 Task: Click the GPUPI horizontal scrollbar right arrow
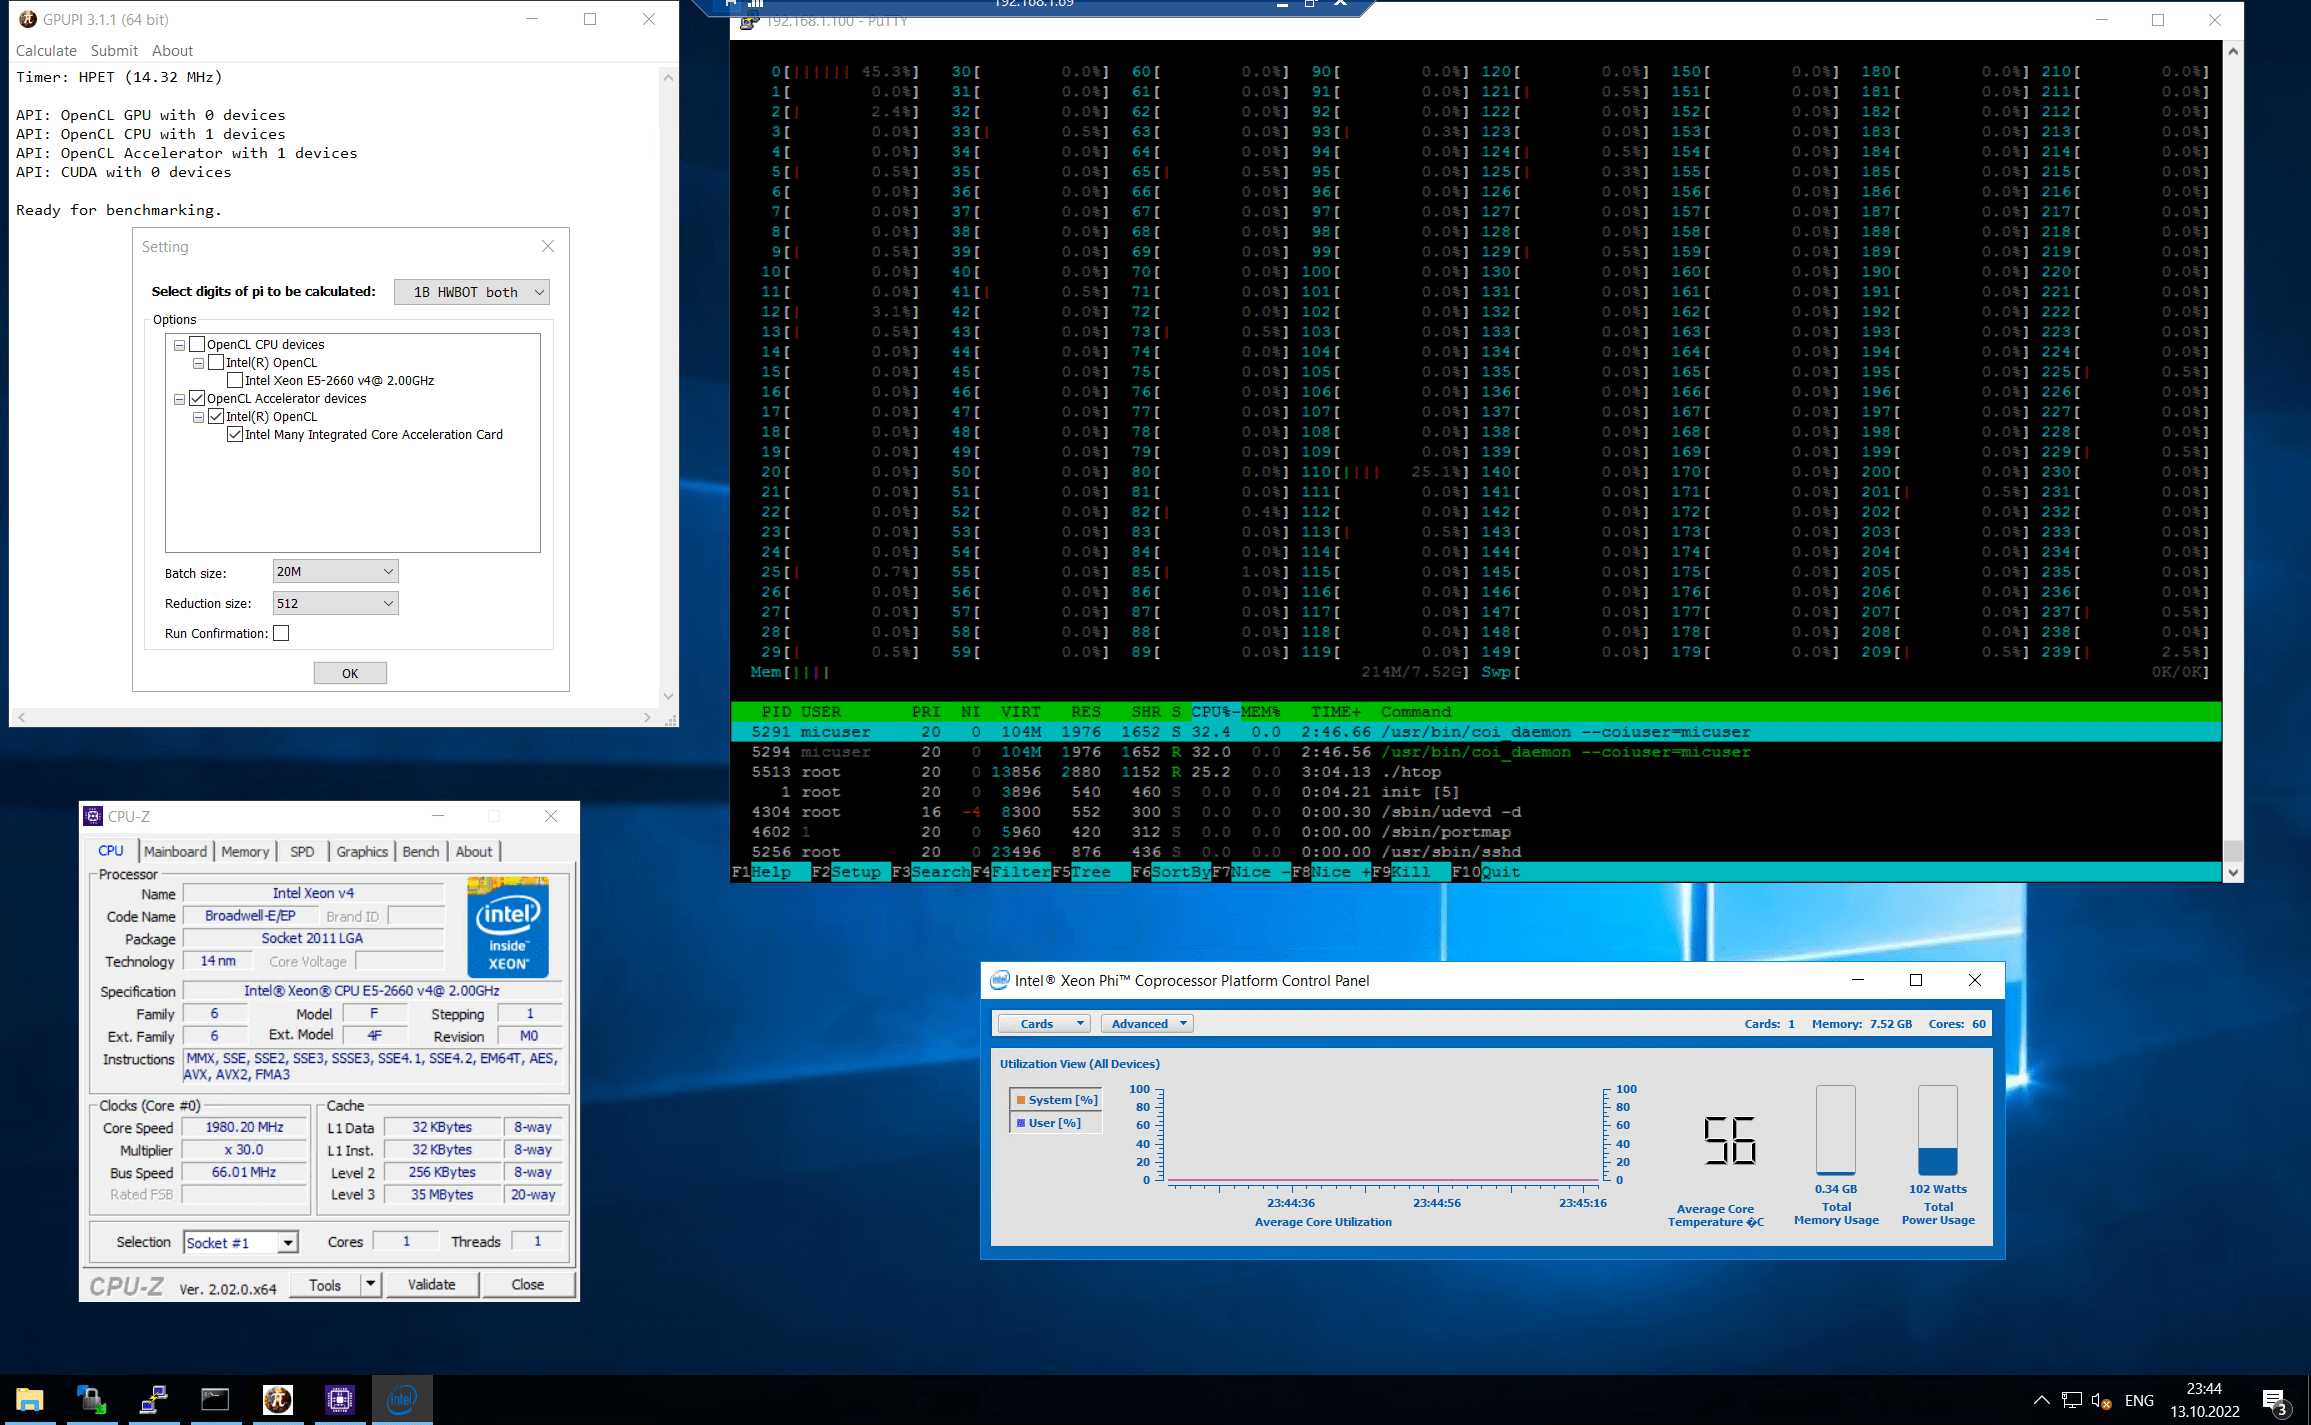click(x=647, y=717)
